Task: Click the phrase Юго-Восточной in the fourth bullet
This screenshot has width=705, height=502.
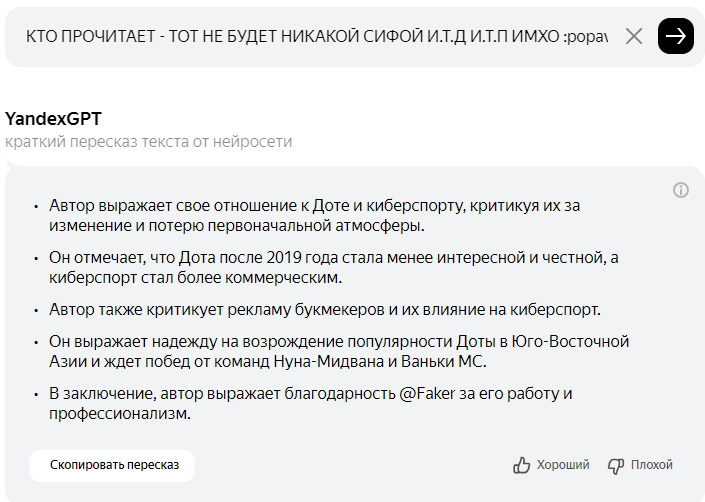Action: tap(573, 341)
